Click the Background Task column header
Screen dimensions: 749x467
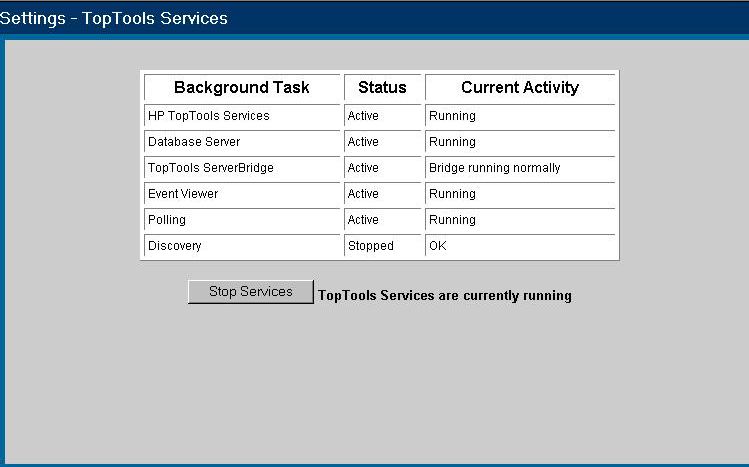[x=242, y=88]
